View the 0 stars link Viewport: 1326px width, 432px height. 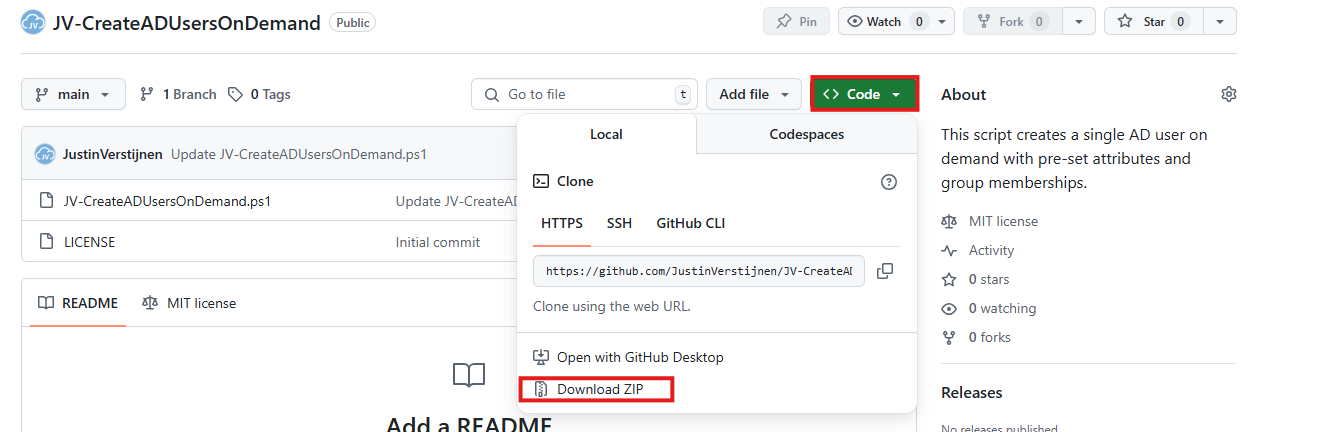tap(989, 279)
